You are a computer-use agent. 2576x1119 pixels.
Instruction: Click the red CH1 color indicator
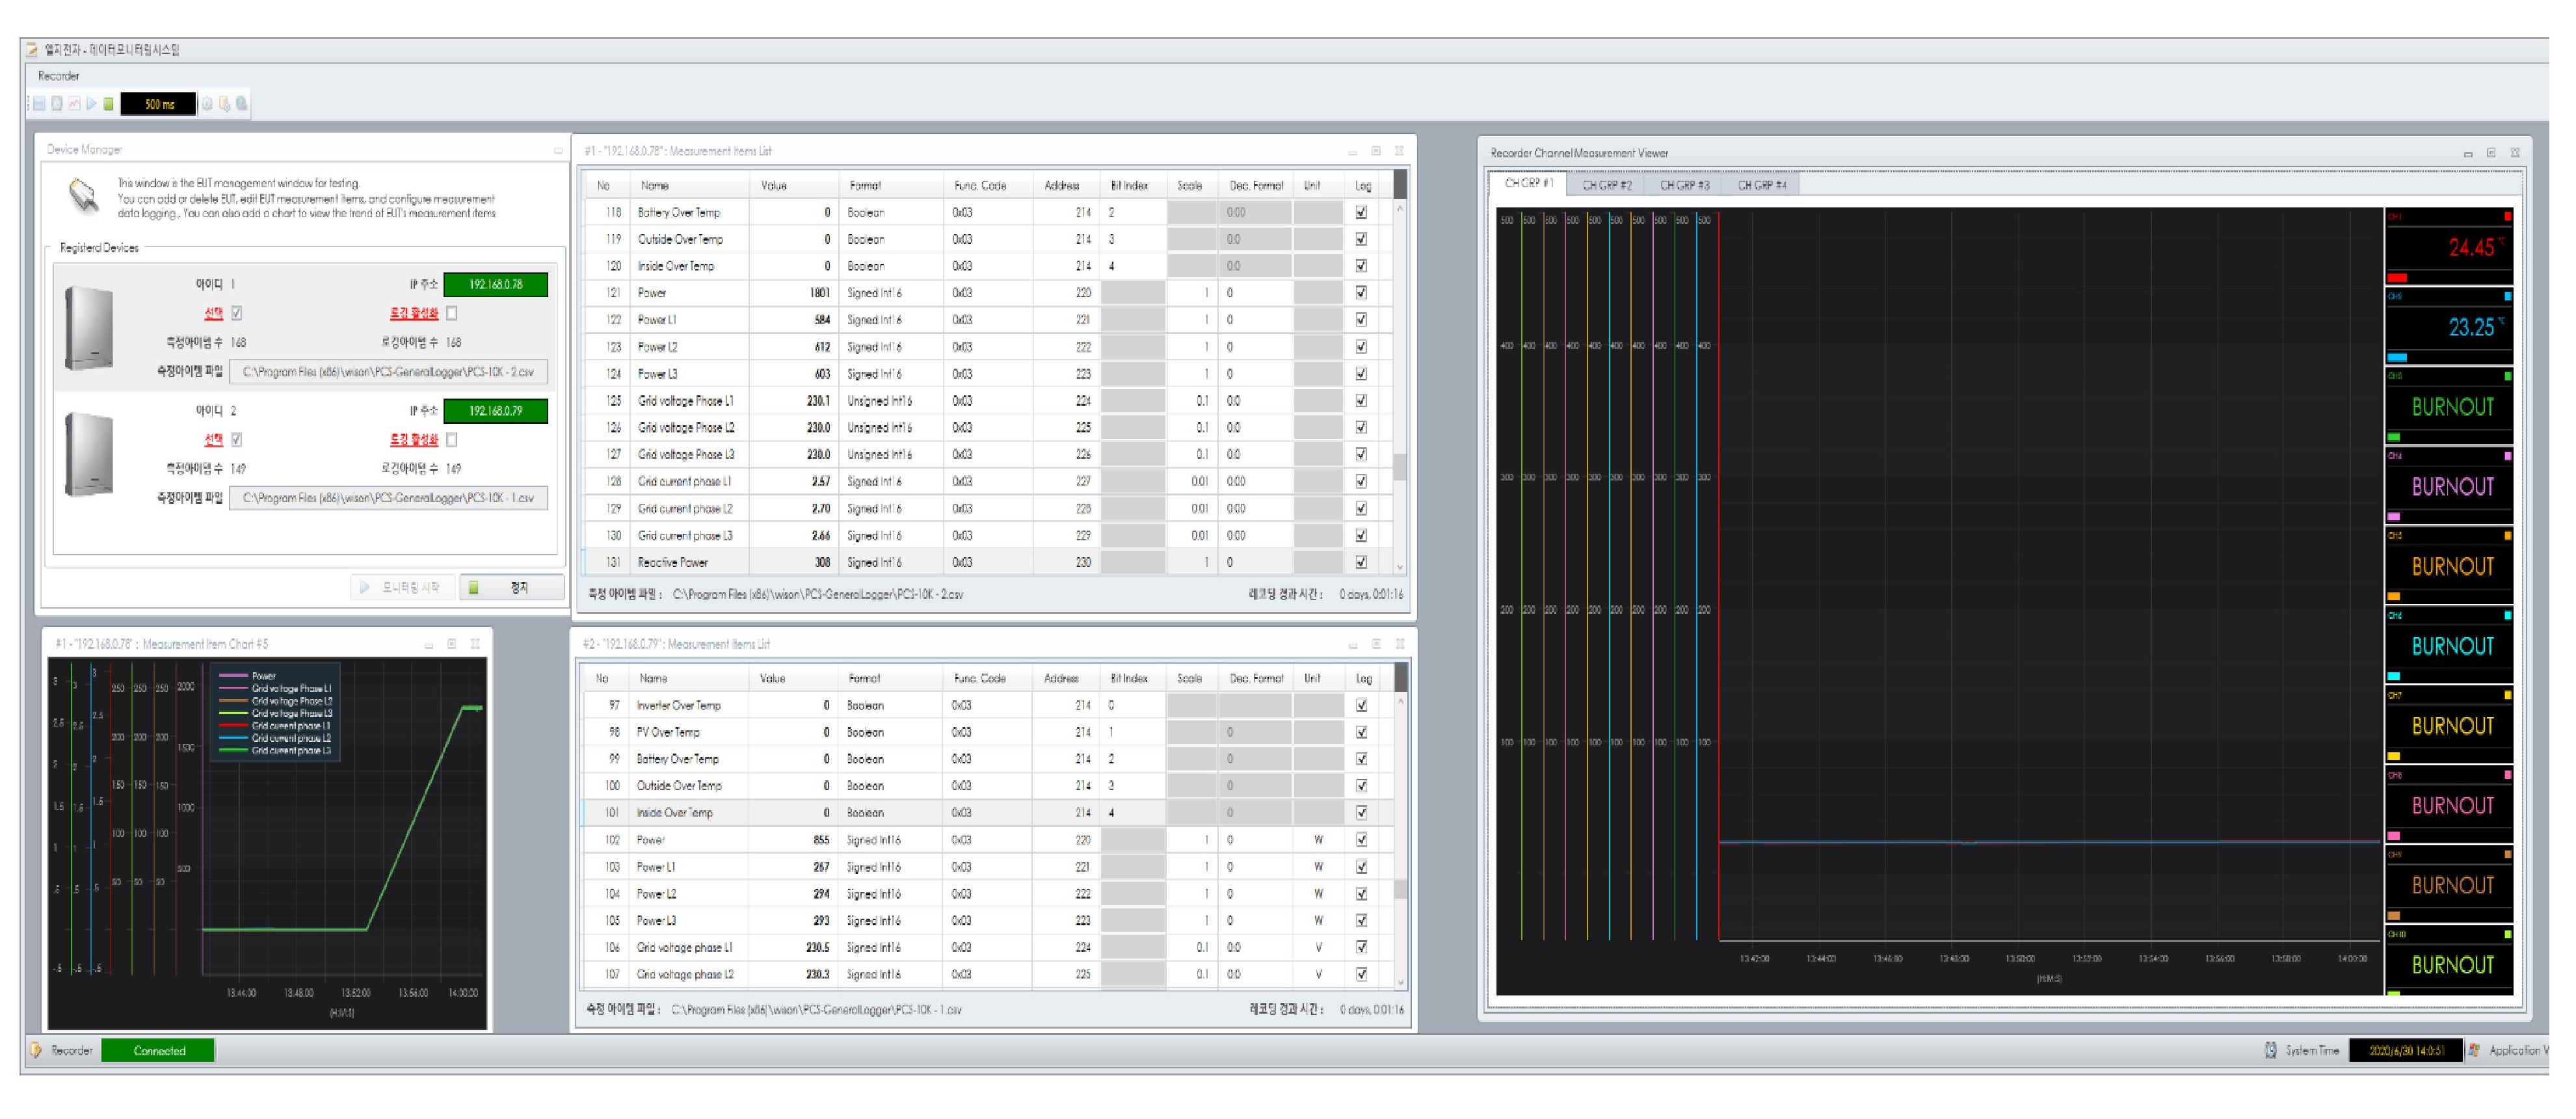(x=2507, y=217)
